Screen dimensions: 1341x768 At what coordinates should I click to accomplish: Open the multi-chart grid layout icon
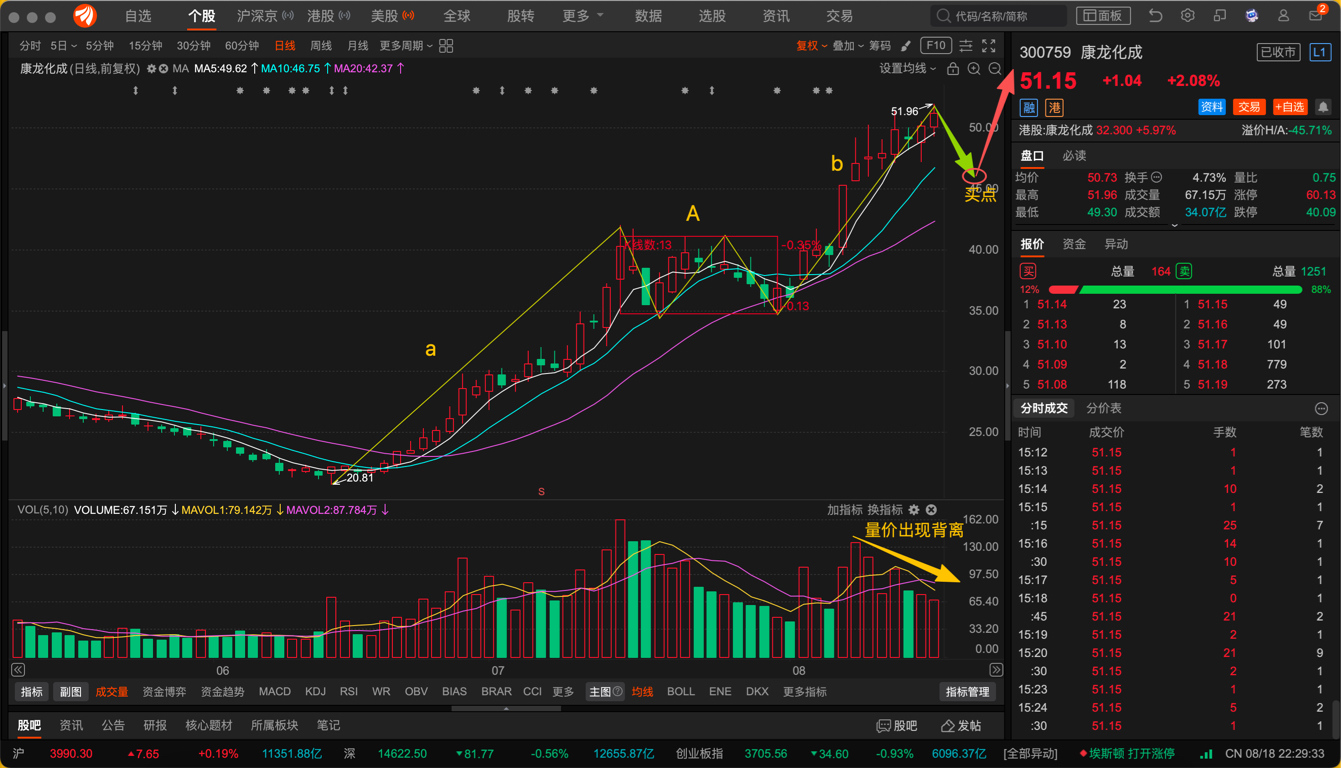(x=446, y=46)
